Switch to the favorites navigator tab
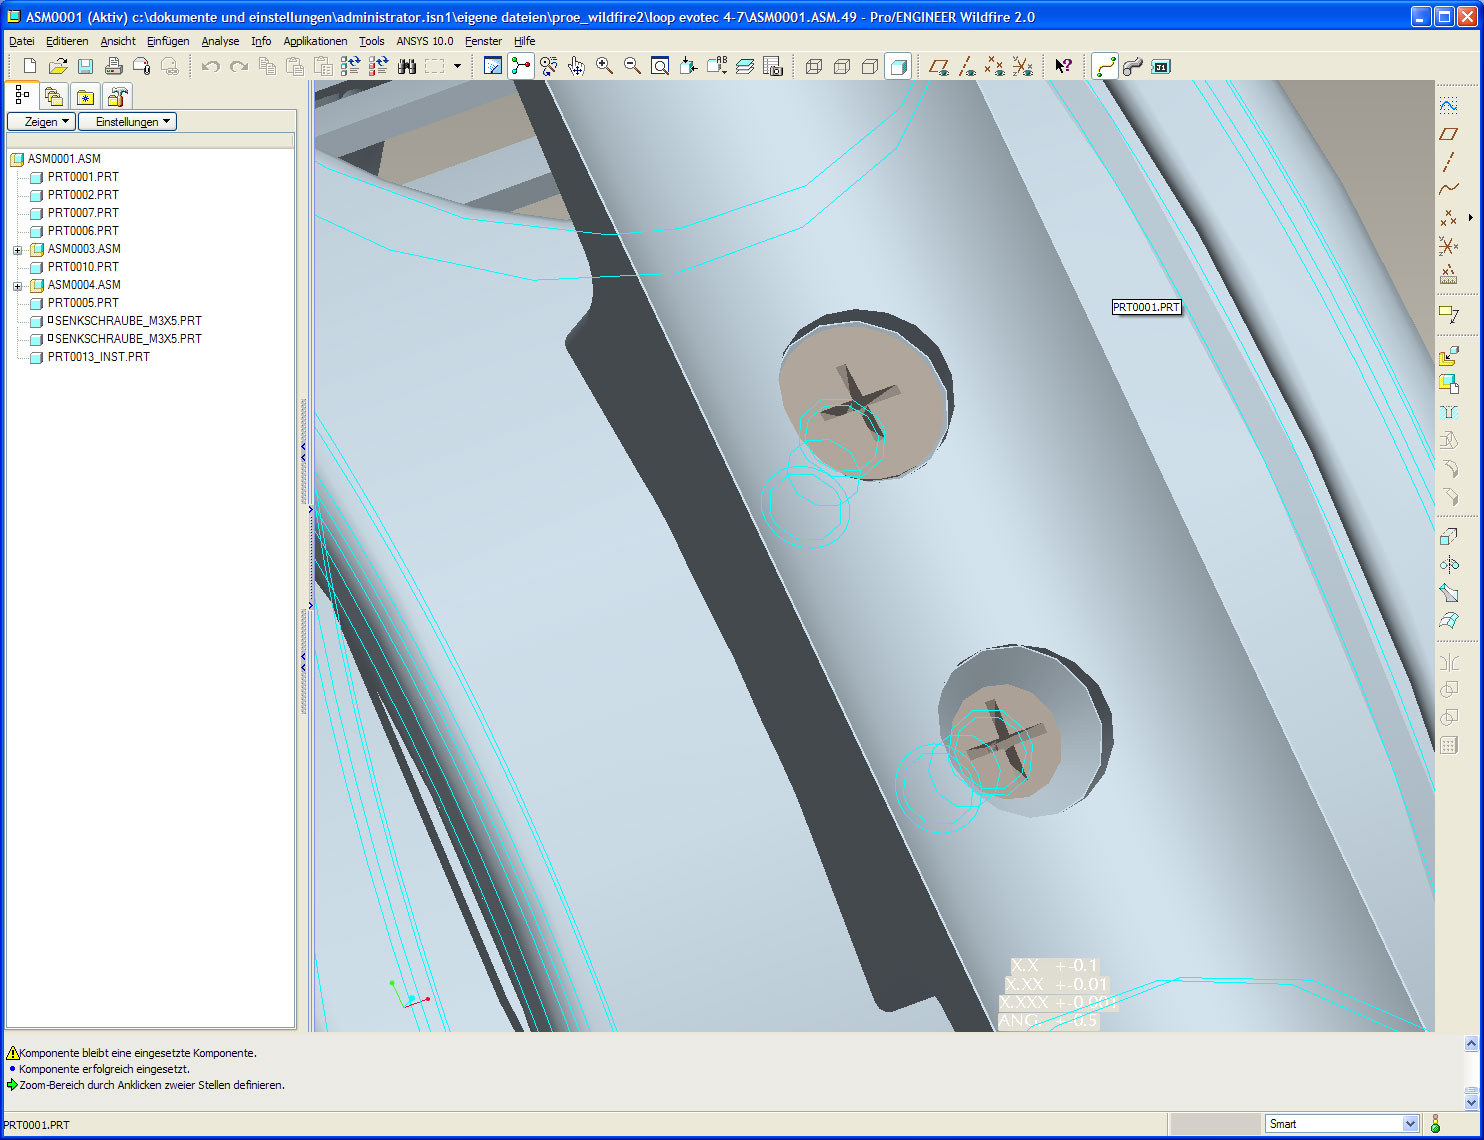The height and width of the screenshot is (1140, 1484). coord(86,97)
